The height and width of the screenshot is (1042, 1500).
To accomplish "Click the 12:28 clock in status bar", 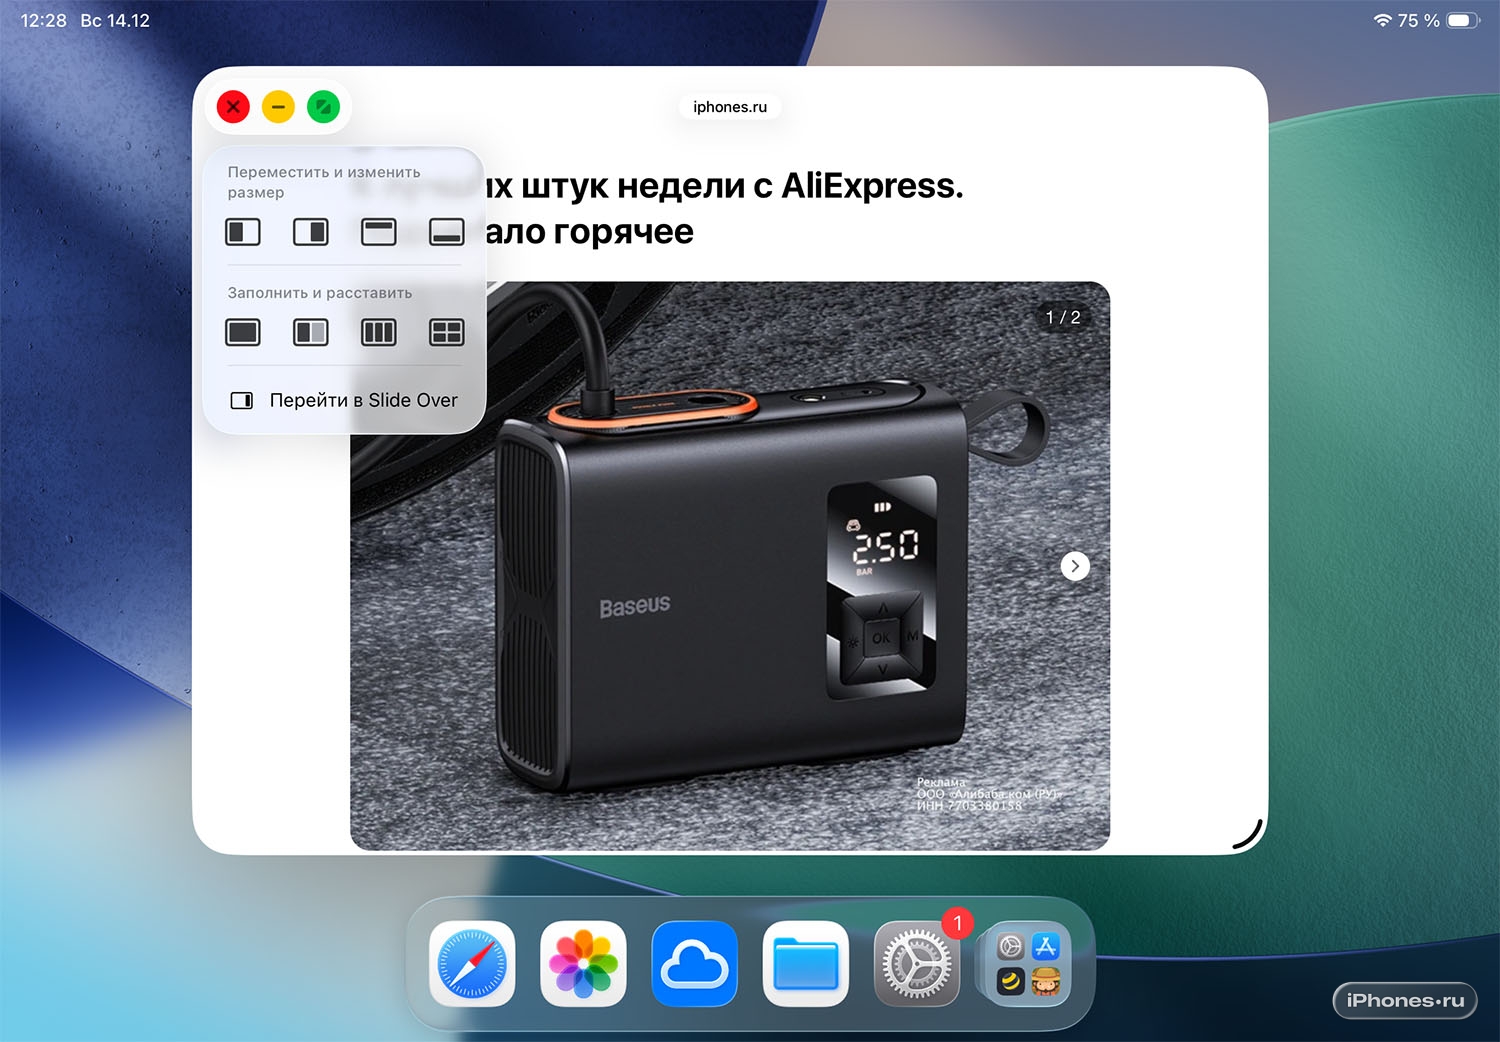I will (x=43, y=20).
